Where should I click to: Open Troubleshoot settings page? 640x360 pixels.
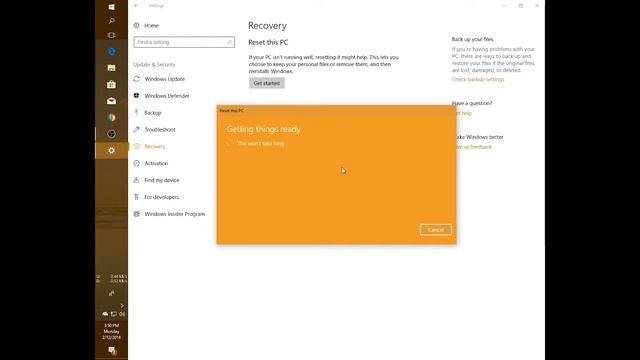160,129
